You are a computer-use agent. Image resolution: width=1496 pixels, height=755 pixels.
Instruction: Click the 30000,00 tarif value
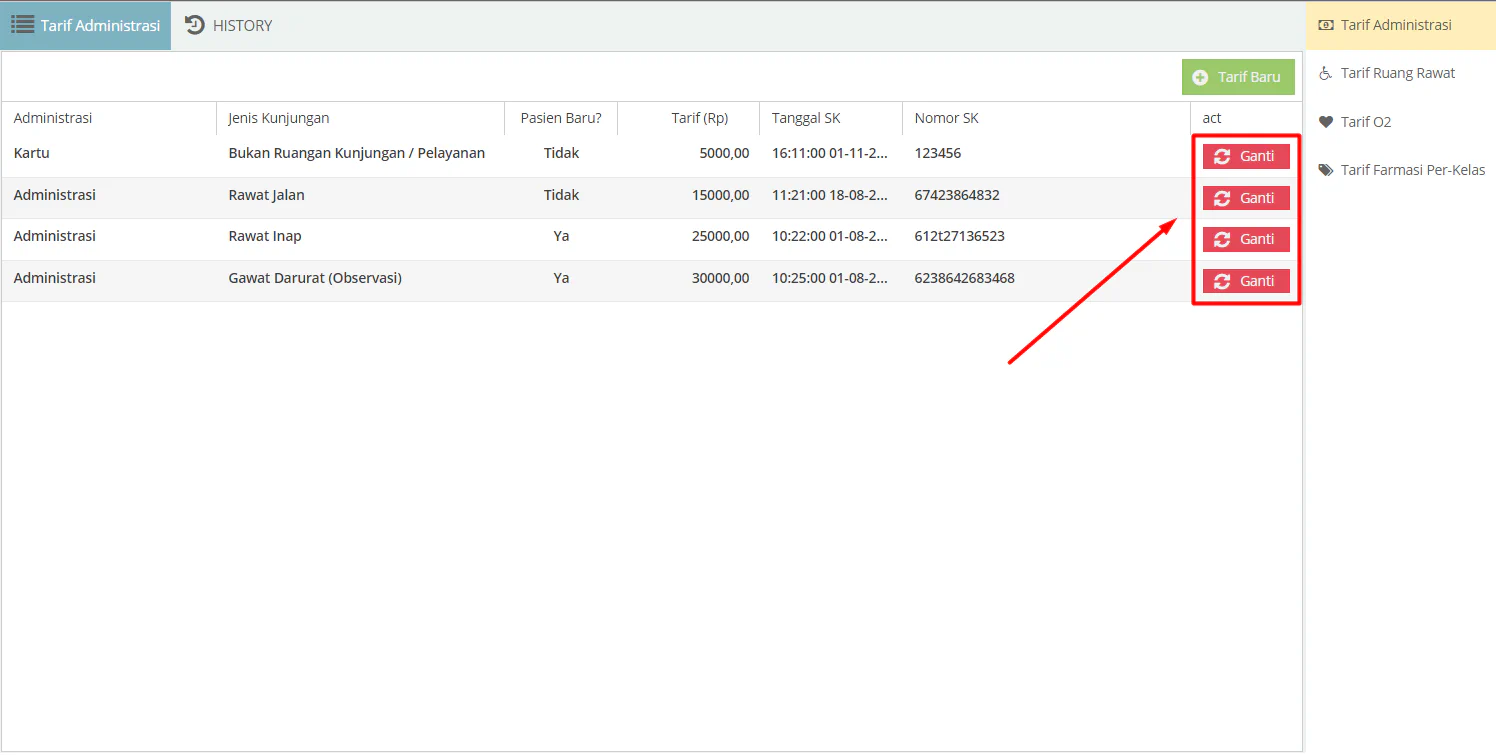[720, 278]
